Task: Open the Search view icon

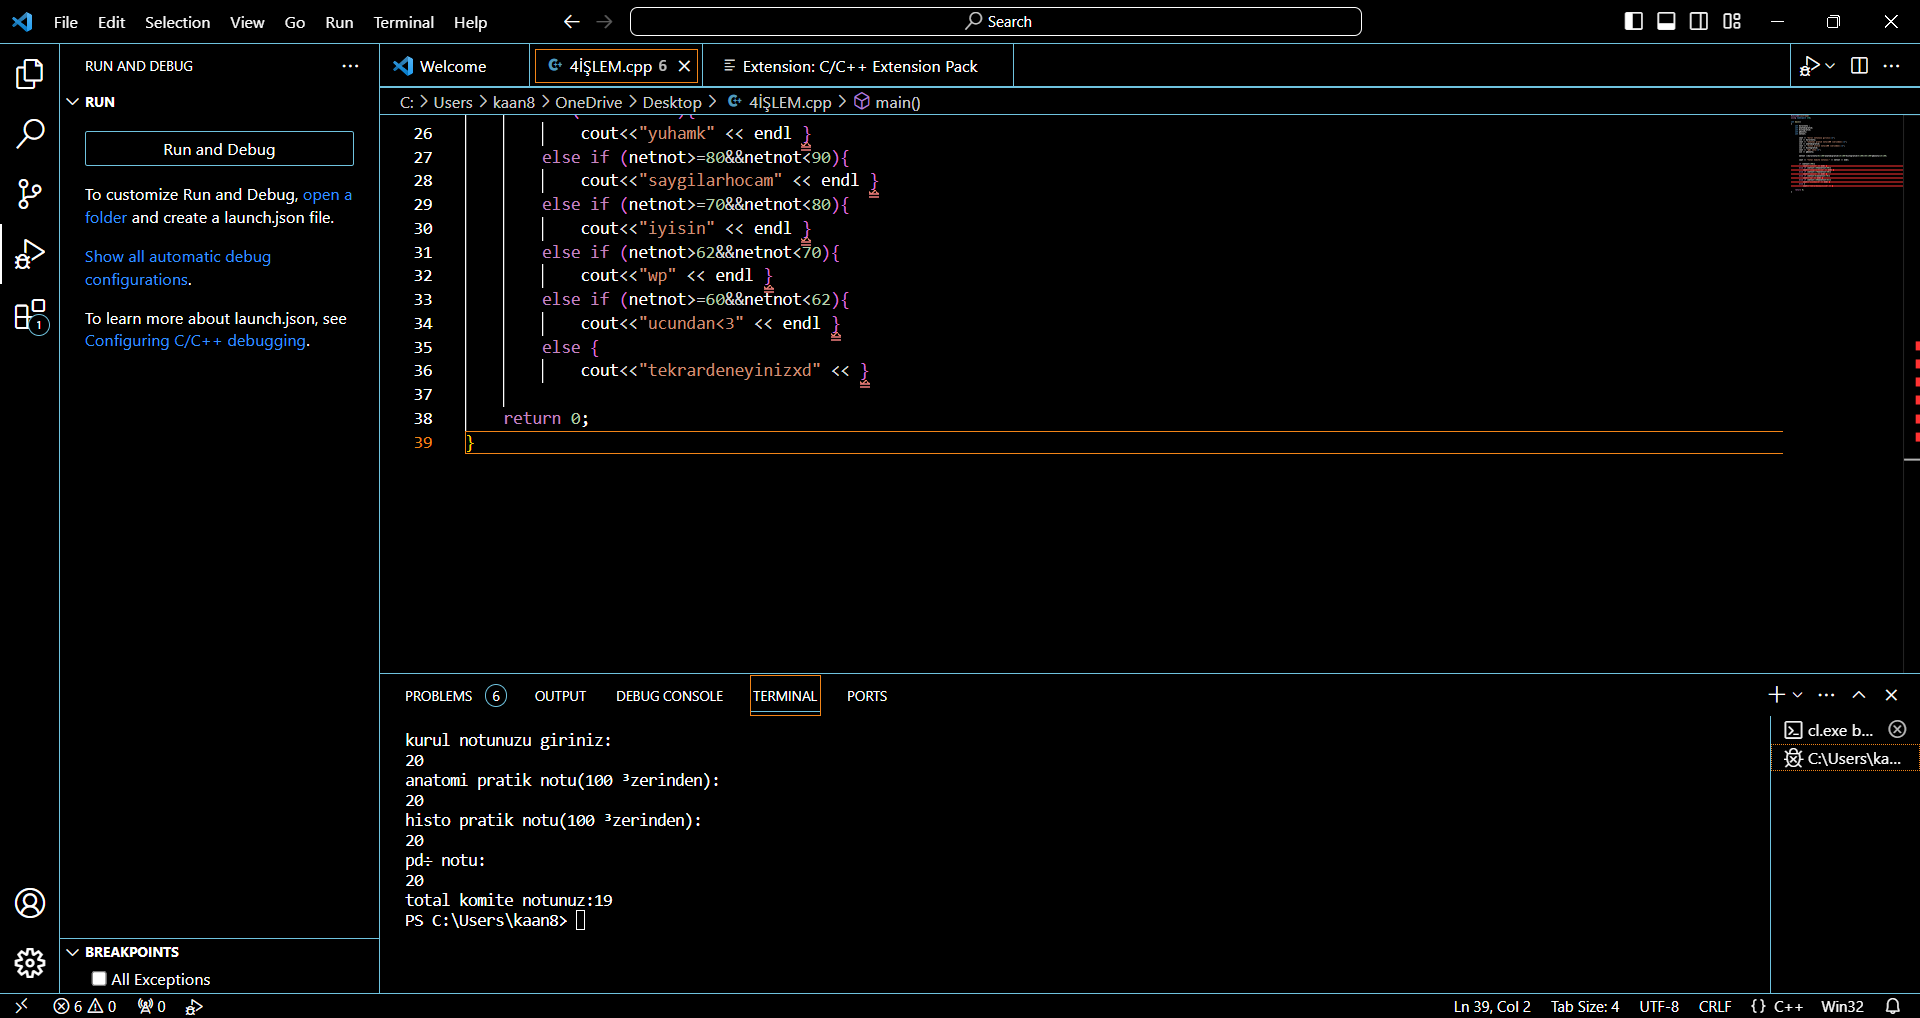Action: pyautogui.click(x=30, y=133)
